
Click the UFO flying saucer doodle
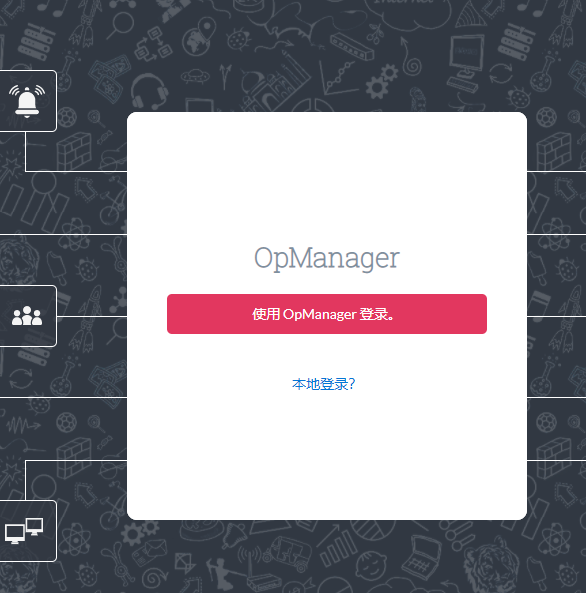pos(195,77)
